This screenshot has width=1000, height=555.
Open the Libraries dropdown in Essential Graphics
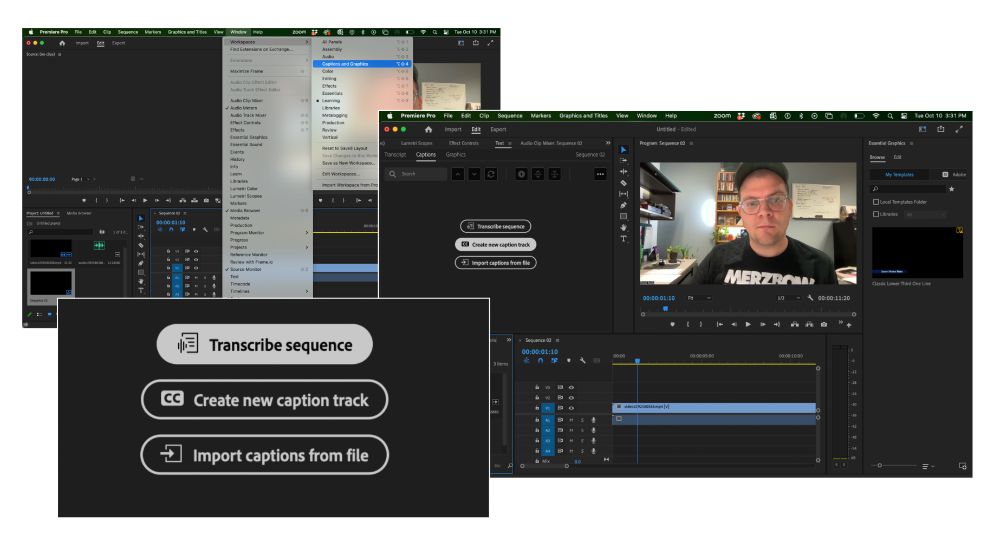(x=925, y=214)
